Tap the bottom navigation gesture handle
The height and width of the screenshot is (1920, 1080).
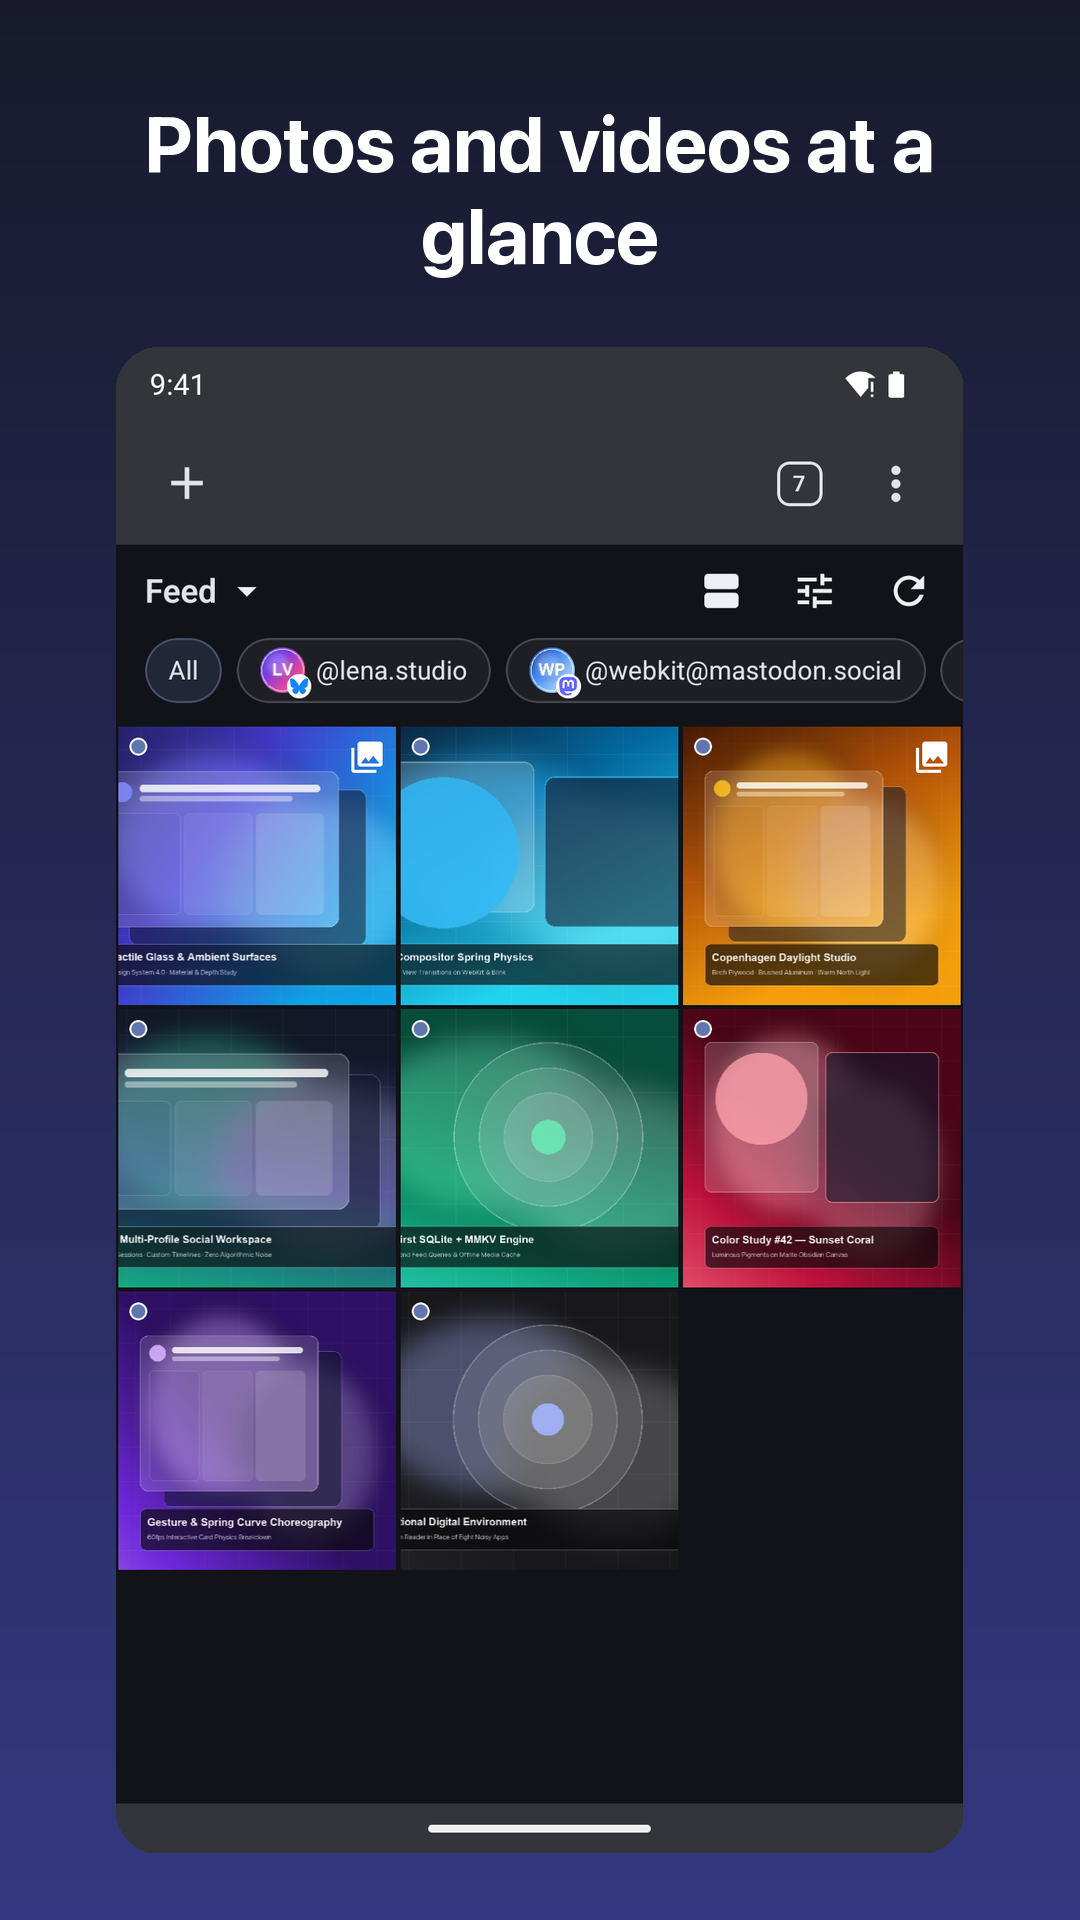(x=539, y=1828)
